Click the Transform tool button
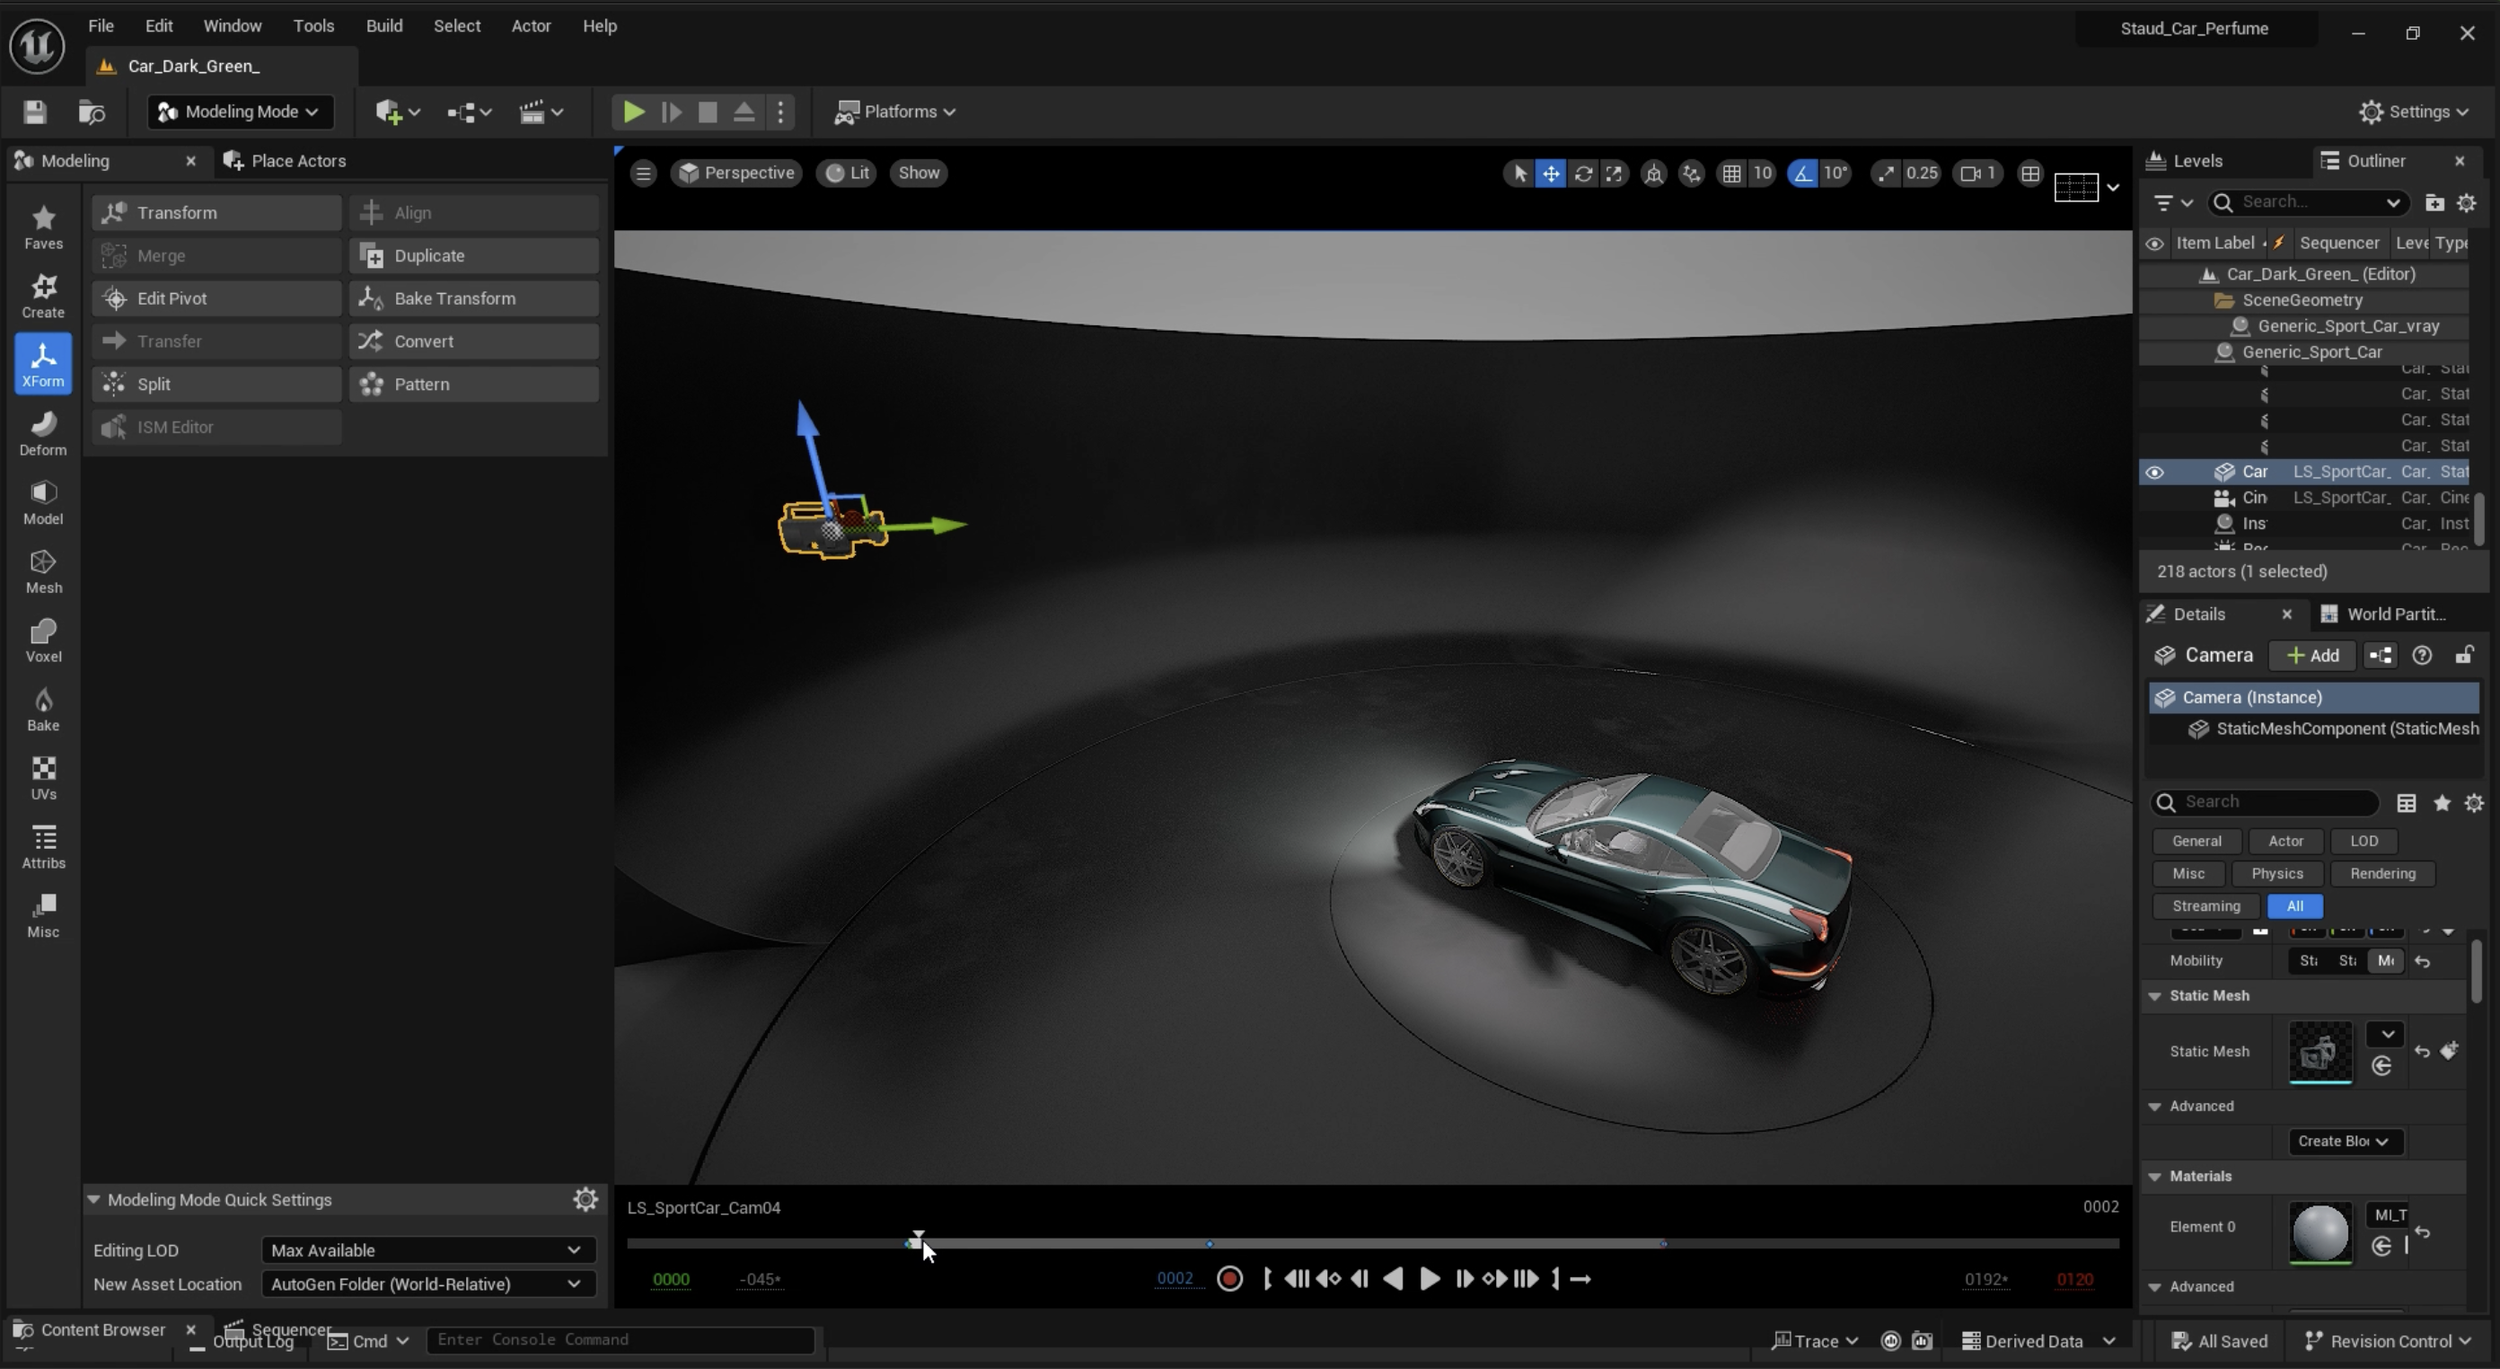The height and width of the screenshot is (1369, 2500). (x=216, y=213)
